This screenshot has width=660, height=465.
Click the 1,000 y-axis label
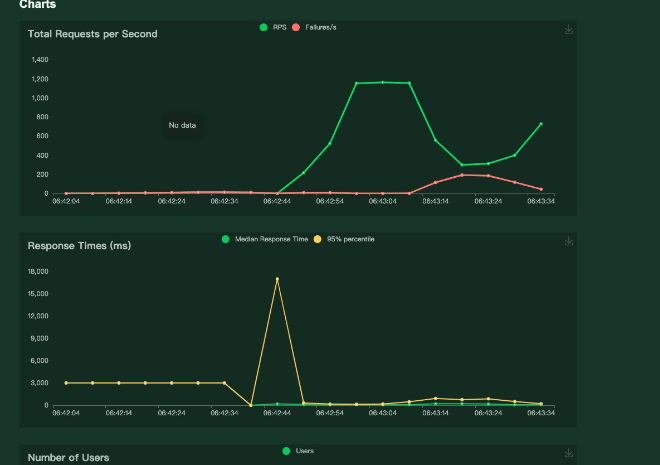tap(40, 98)
